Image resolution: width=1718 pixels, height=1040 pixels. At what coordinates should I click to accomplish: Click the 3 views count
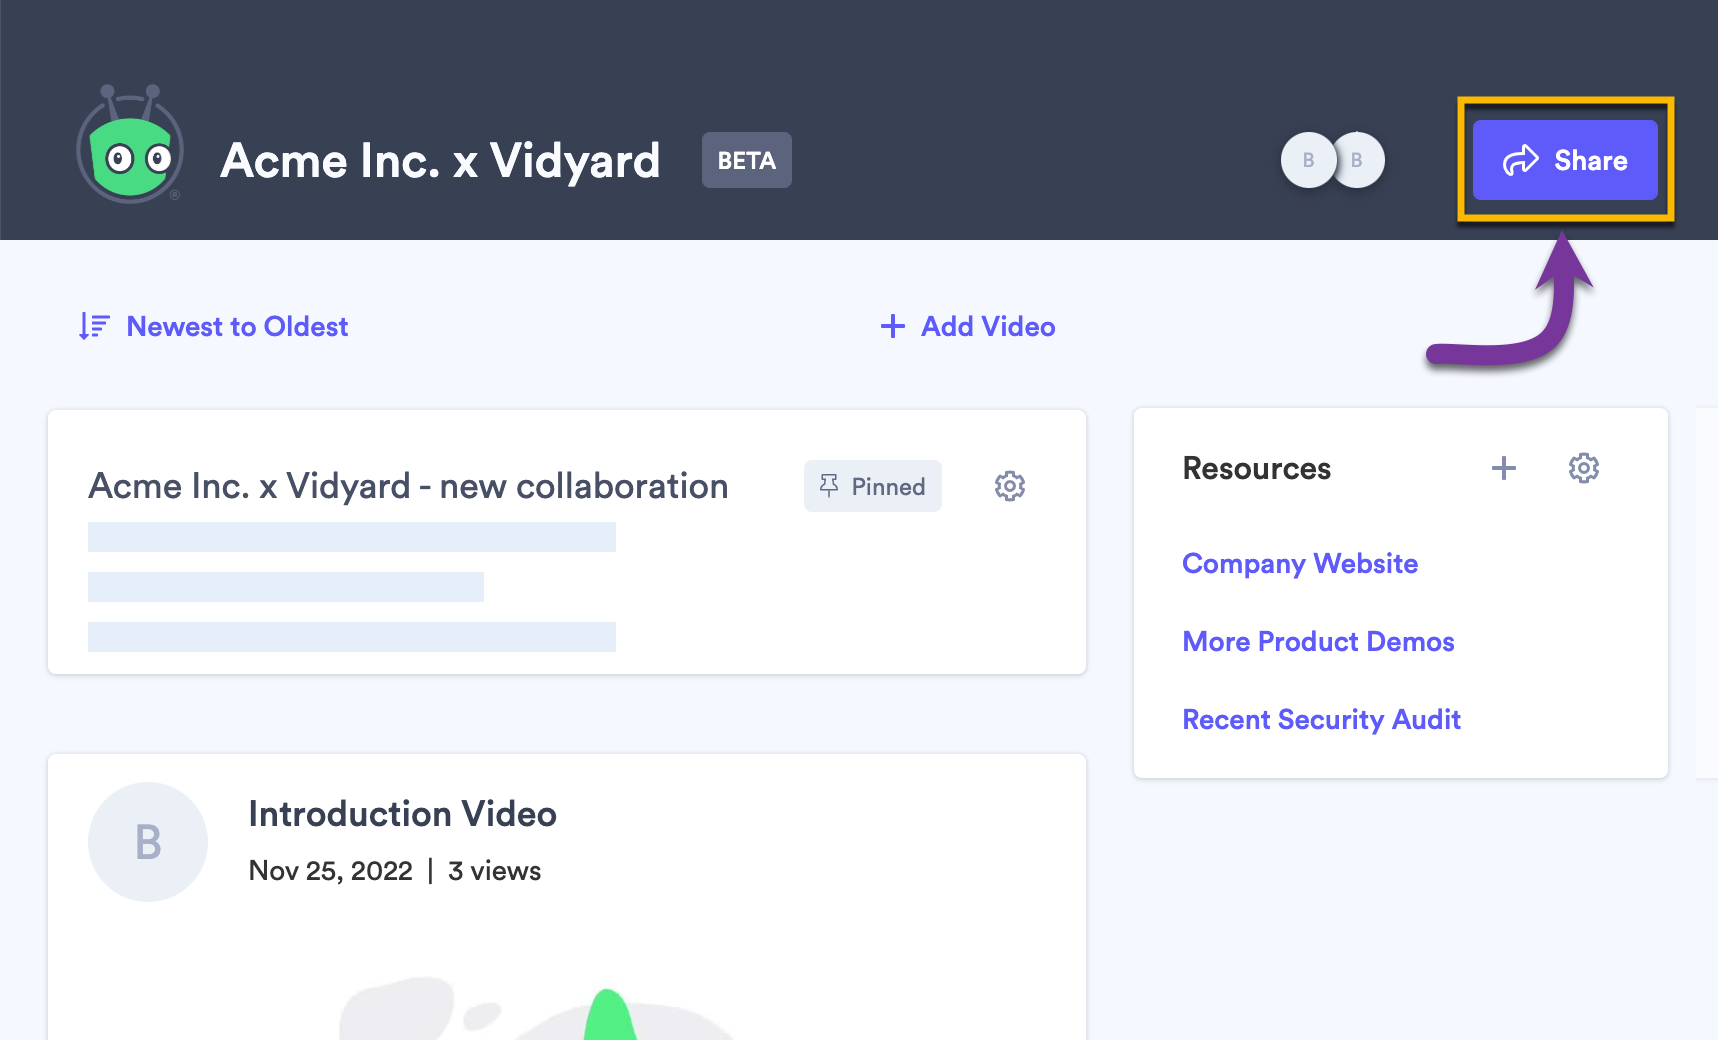pos(494,871)
